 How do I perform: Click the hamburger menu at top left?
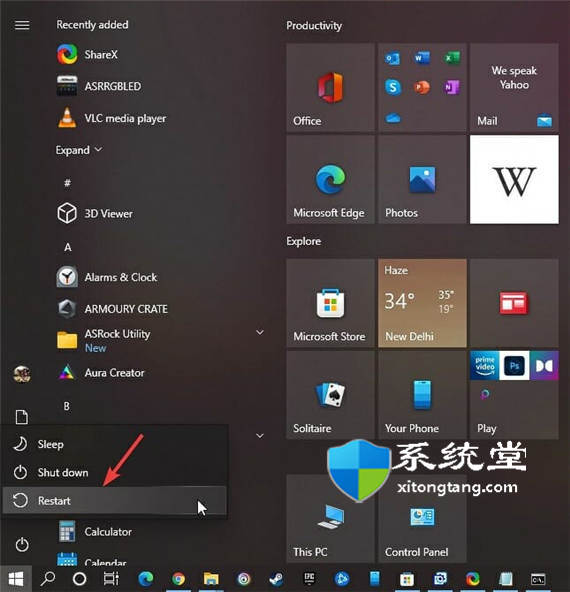[22, 25]
